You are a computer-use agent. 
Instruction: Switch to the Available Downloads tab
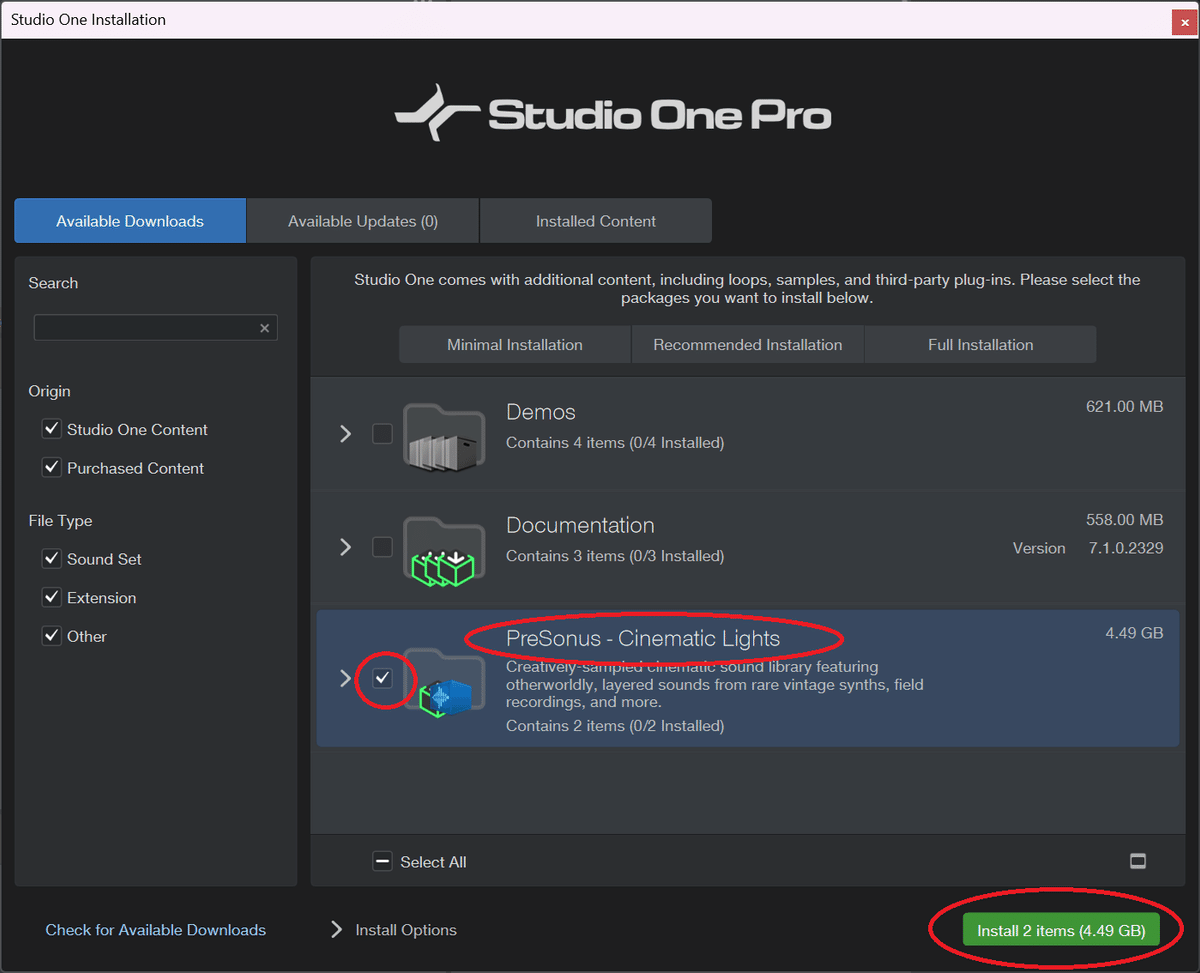pos(130,221)
